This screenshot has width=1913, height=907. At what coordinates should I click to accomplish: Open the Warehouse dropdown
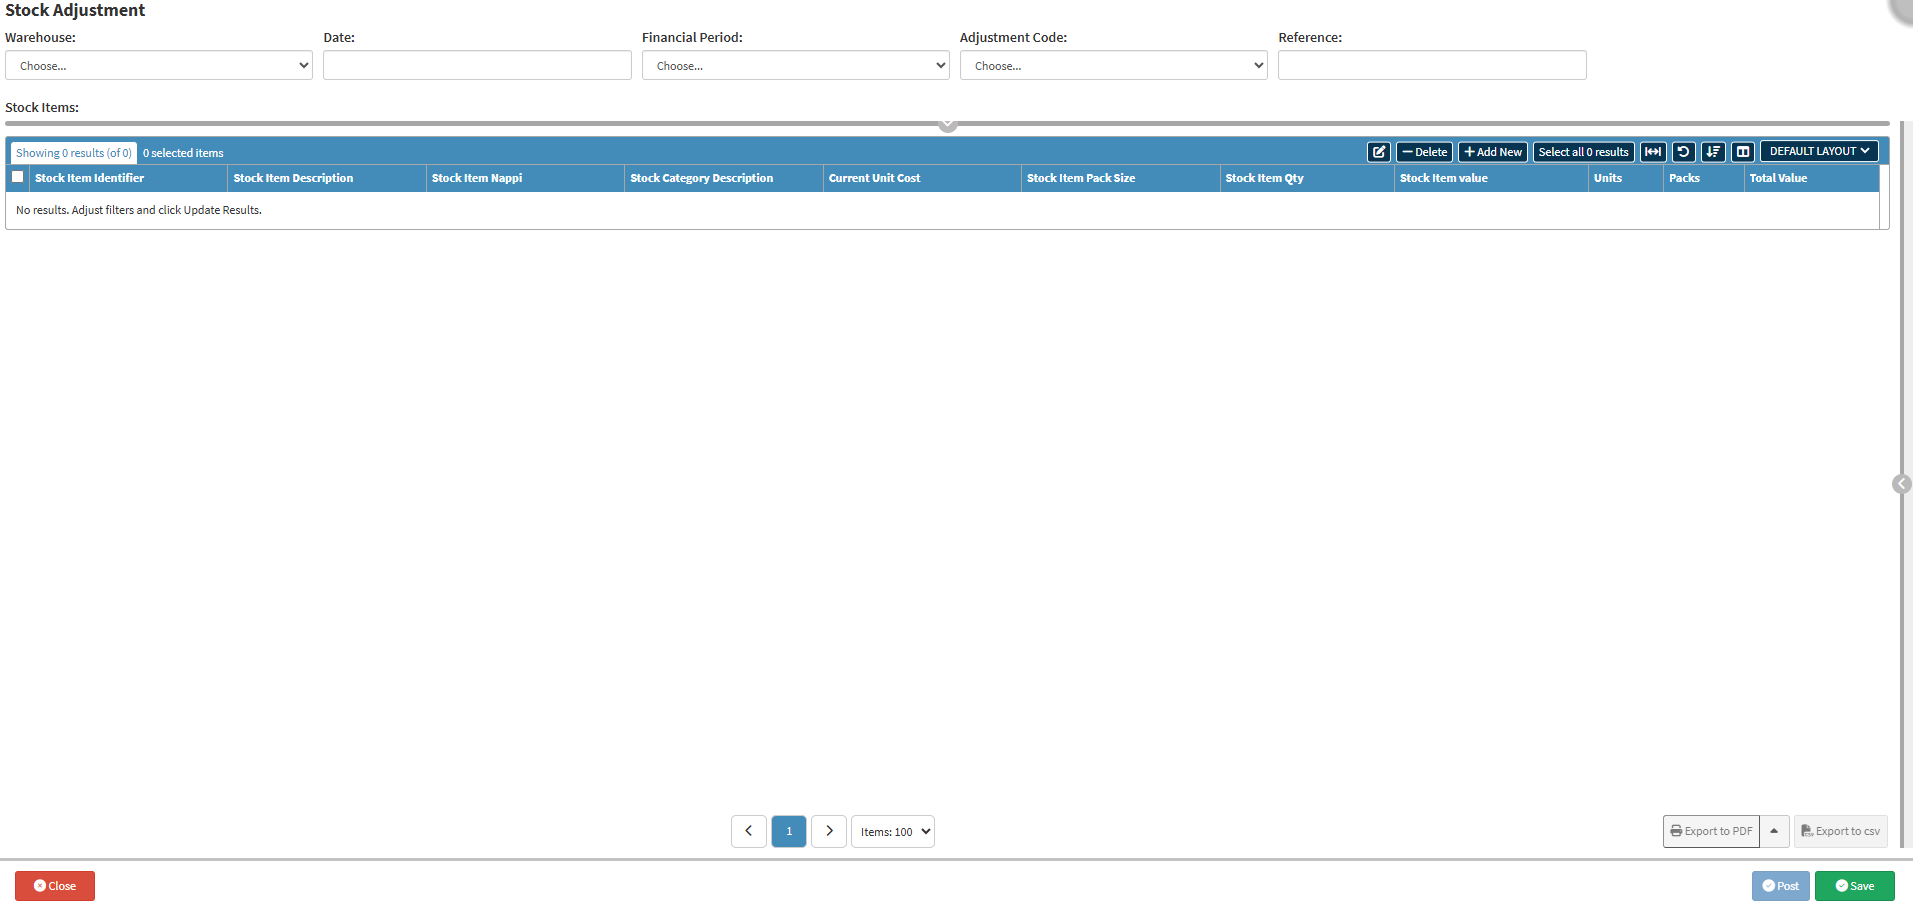click(x=159, y=66)
